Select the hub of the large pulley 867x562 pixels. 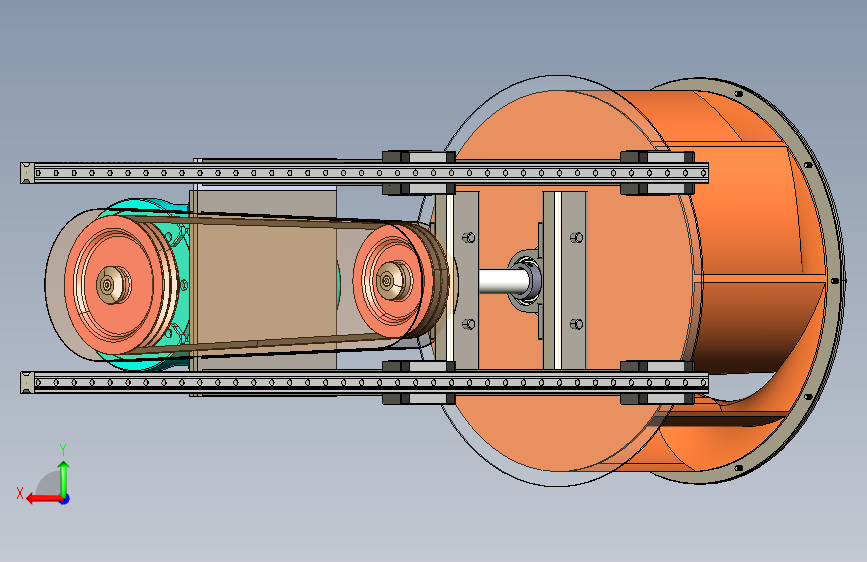coord(112,285)
